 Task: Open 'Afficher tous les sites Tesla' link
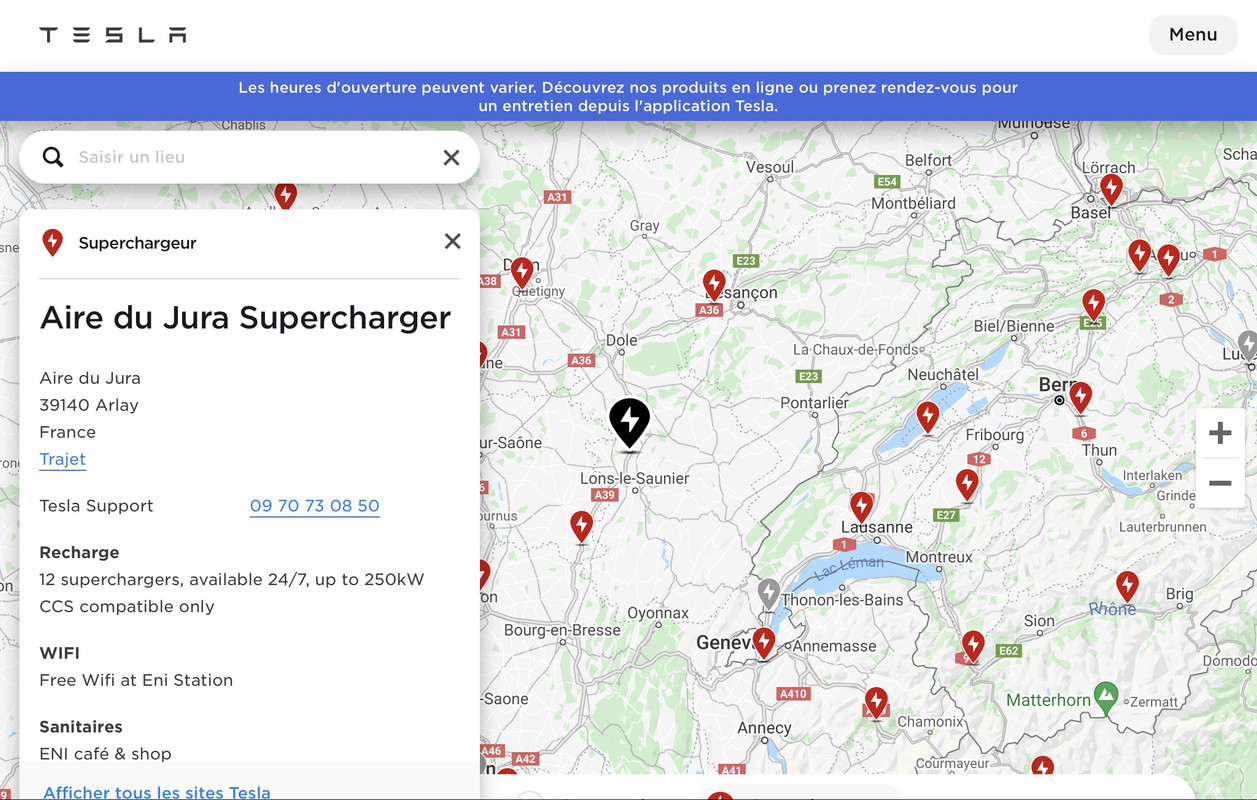pyautogui.click(x=157, y=792)
